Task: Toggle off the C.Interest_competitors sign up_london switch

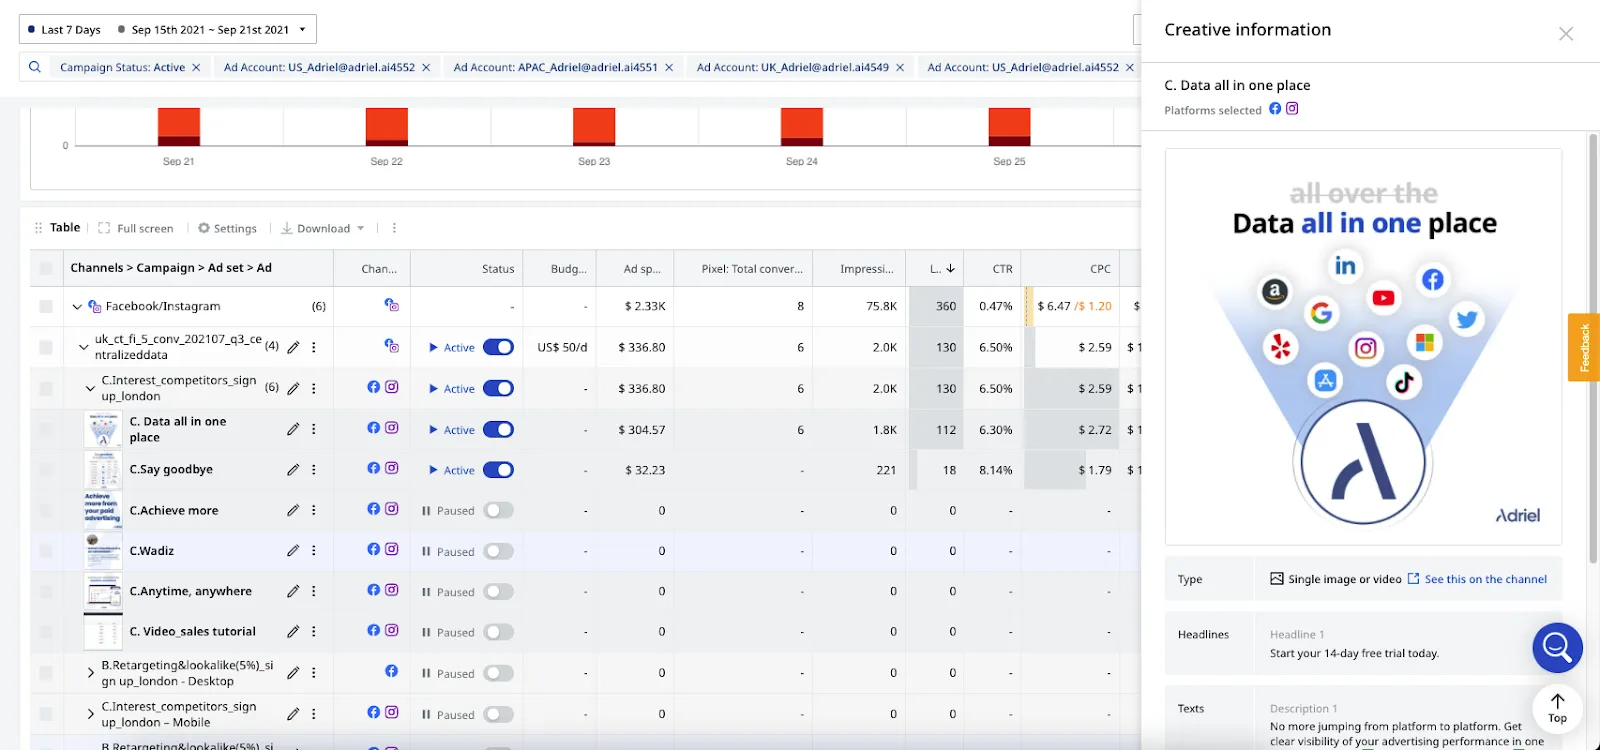Action: (498, 388)
